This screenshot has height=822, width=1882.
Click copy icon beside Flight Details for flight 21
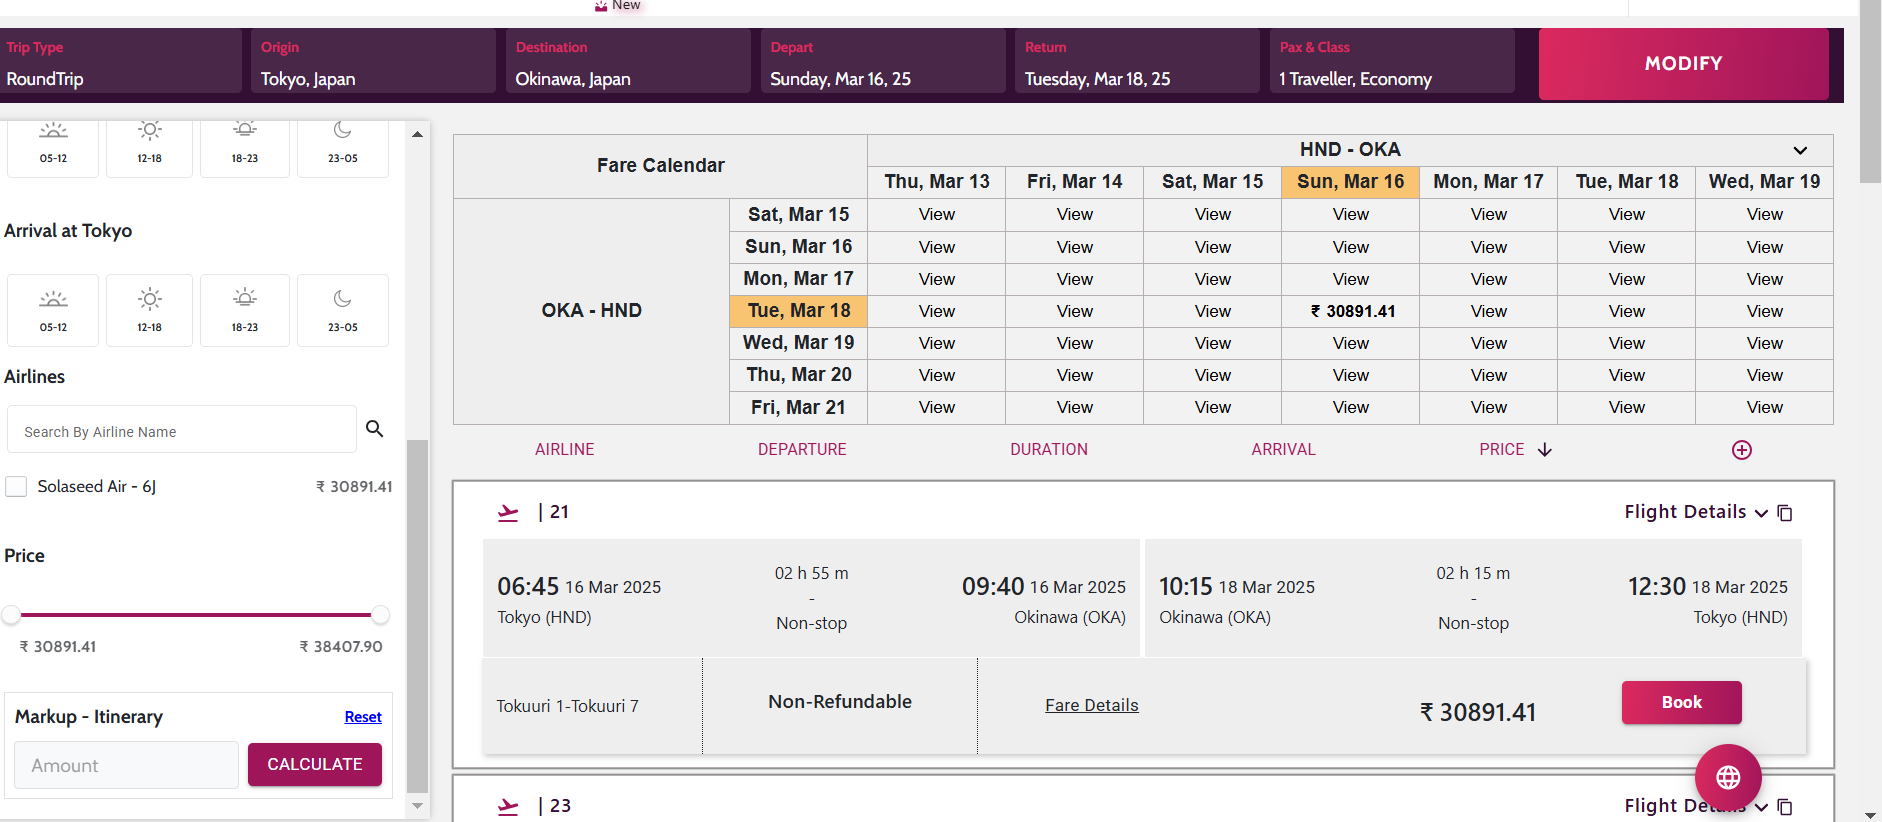(1785, 513)
